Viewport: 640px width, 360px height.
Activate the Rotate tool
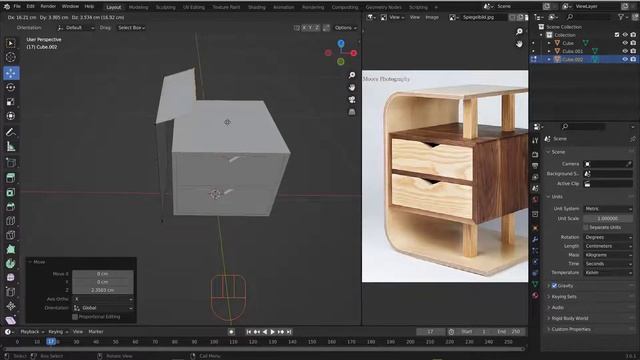11,87
